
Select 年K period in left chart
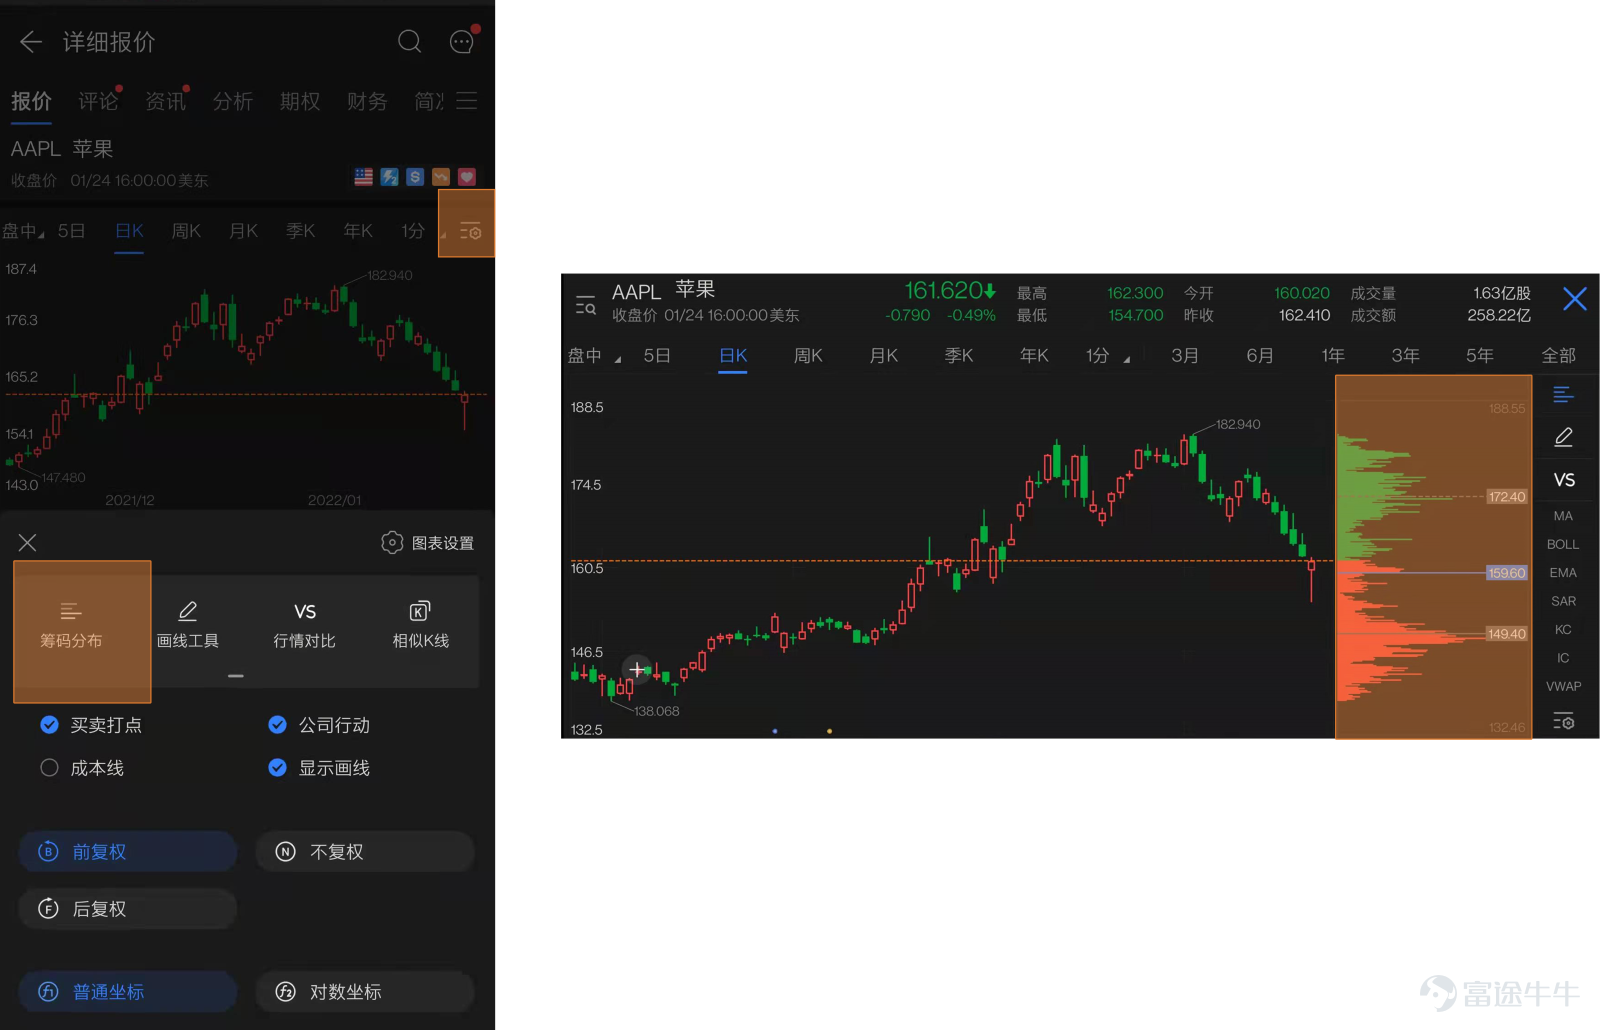[358, 231]
